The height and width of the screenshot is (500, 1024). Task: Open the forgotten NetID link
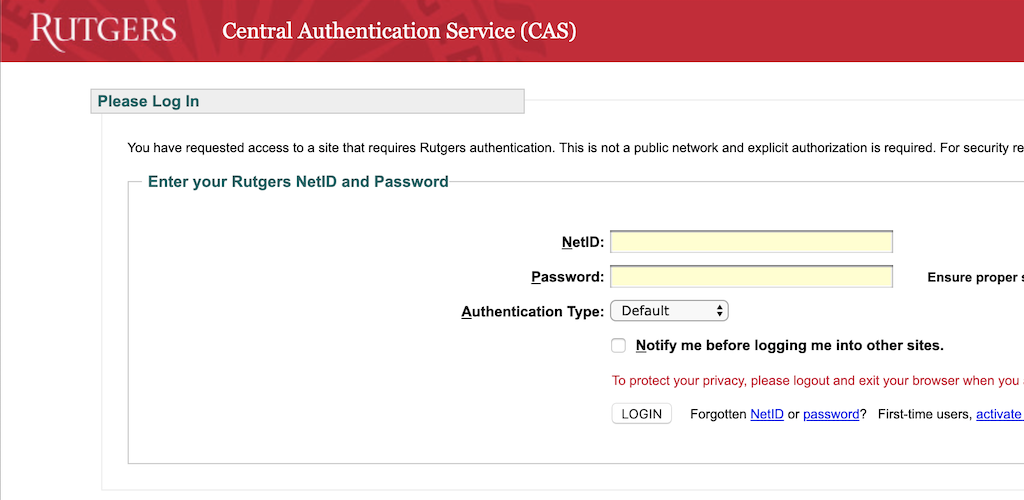pos(767,414)
